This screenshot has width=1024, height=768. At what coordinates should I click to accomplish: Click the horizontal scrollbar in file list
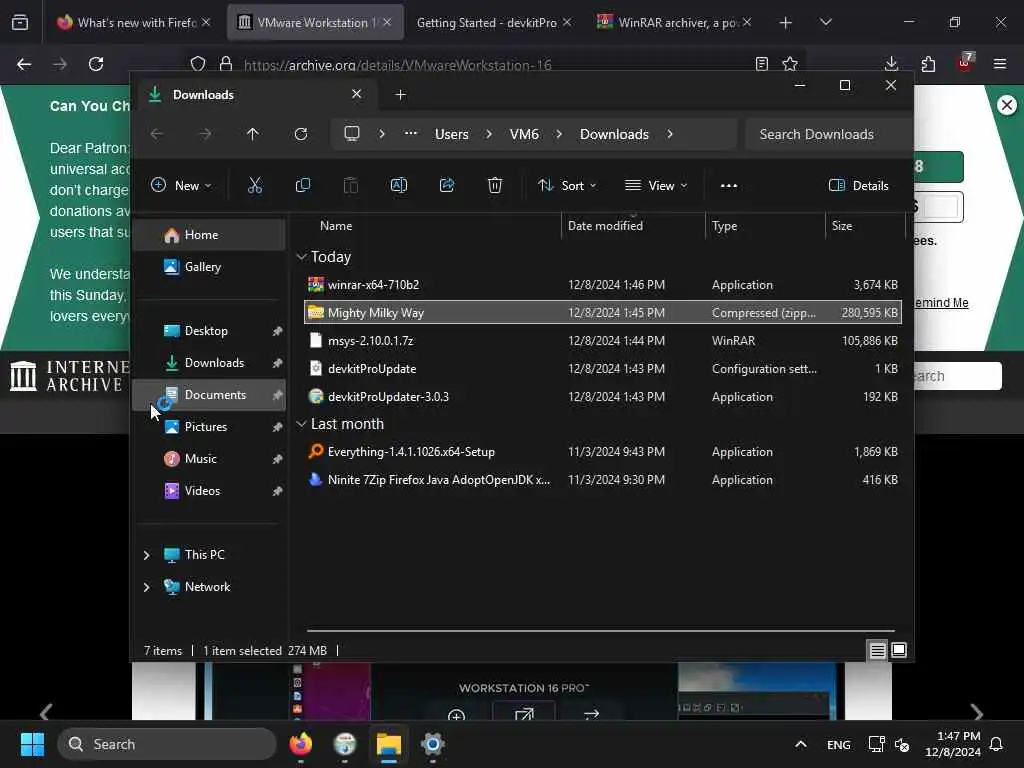601,631
